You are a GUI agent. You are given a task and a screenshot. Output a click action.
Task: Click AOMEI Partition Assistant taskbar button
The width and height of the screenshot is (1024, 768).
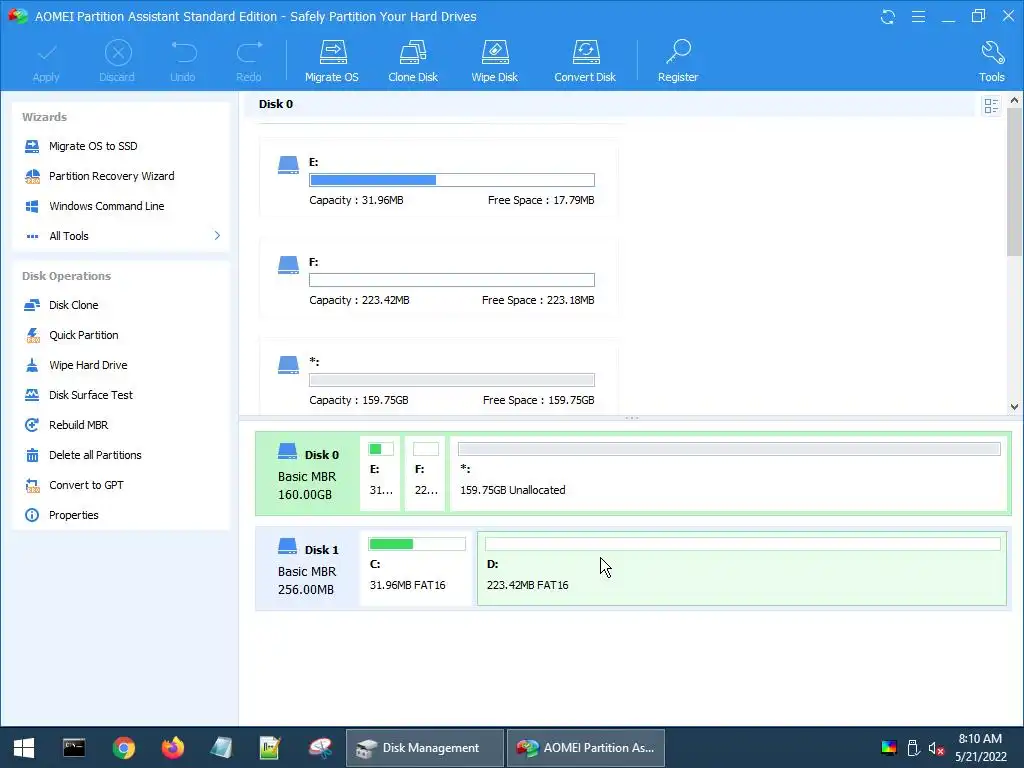586,748
